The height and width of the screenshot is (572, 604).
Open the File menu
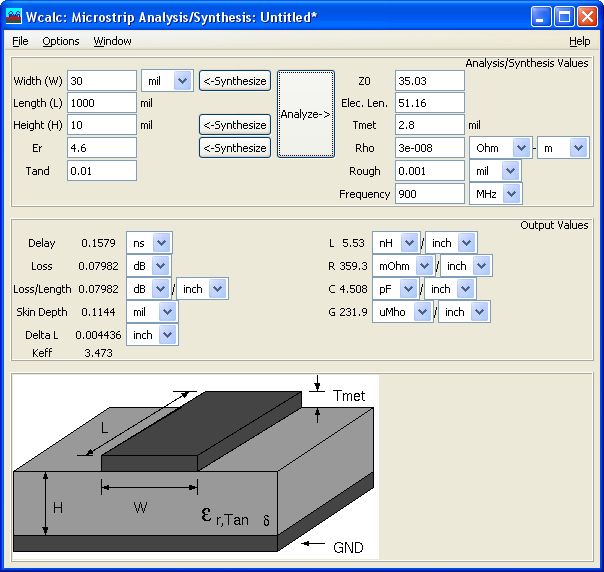20,41
